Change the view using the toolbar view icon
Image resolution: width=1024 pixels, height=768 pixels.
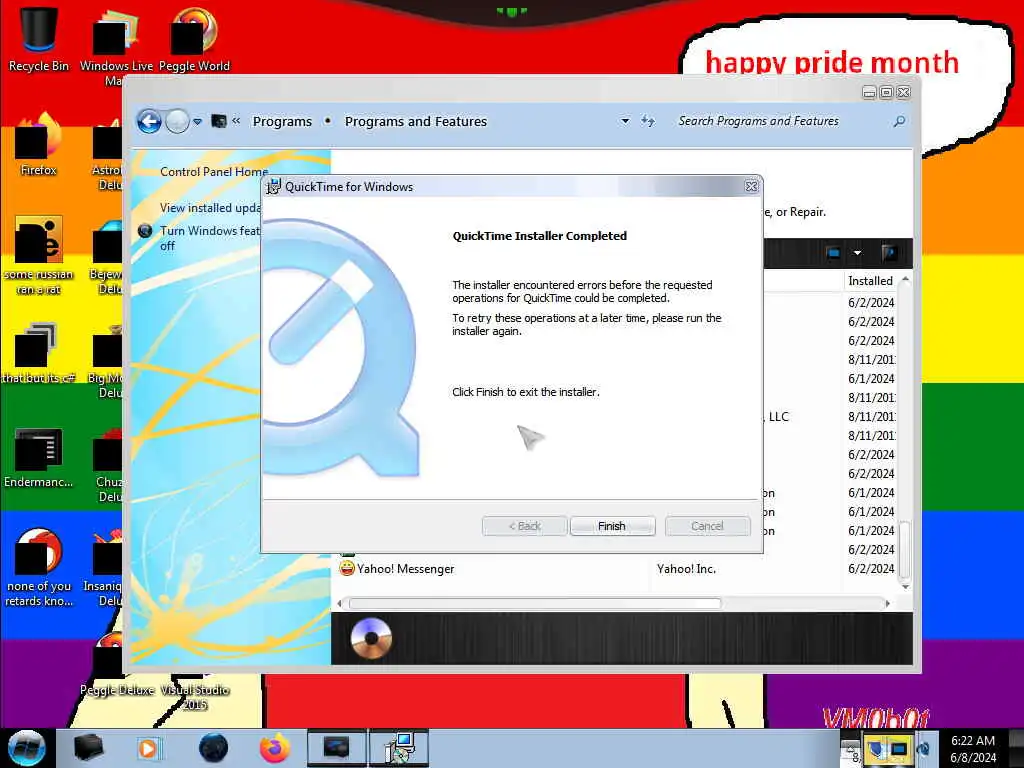833,253
